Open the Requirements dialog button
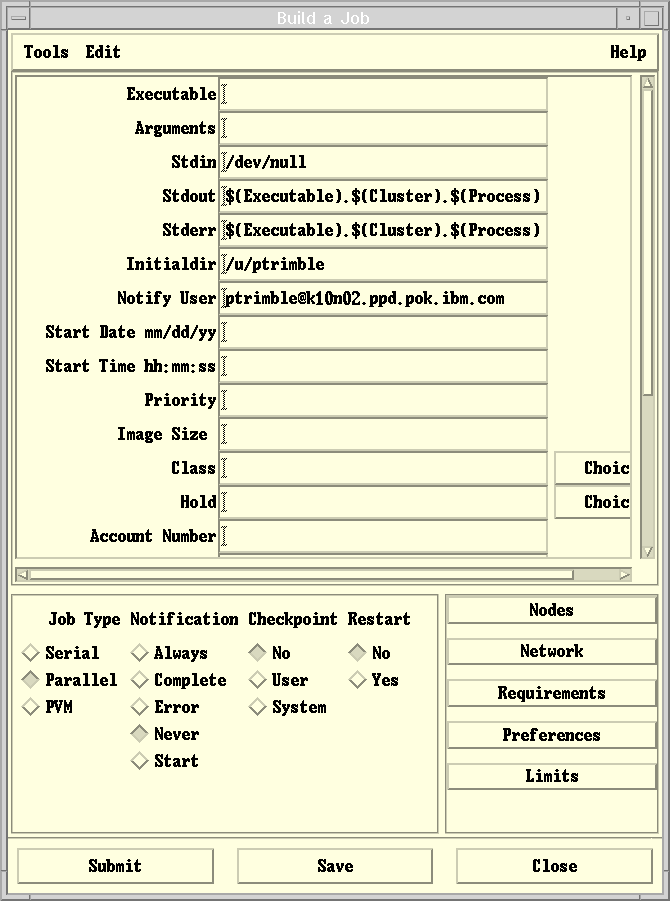The width and height of the screenshot is (670, 901). [x=552, y=693]
